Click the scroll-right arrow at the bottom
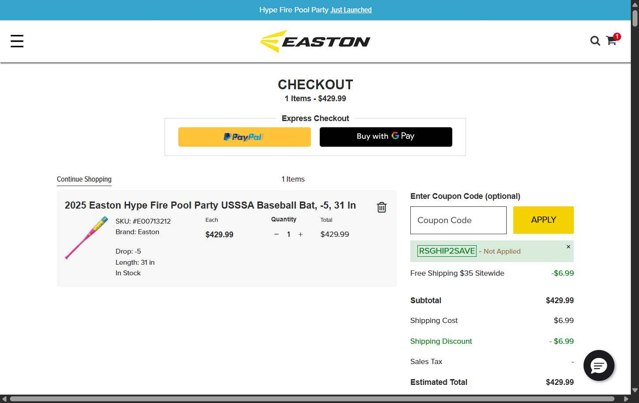Screen dimensions: 639x403 point(626,399)
